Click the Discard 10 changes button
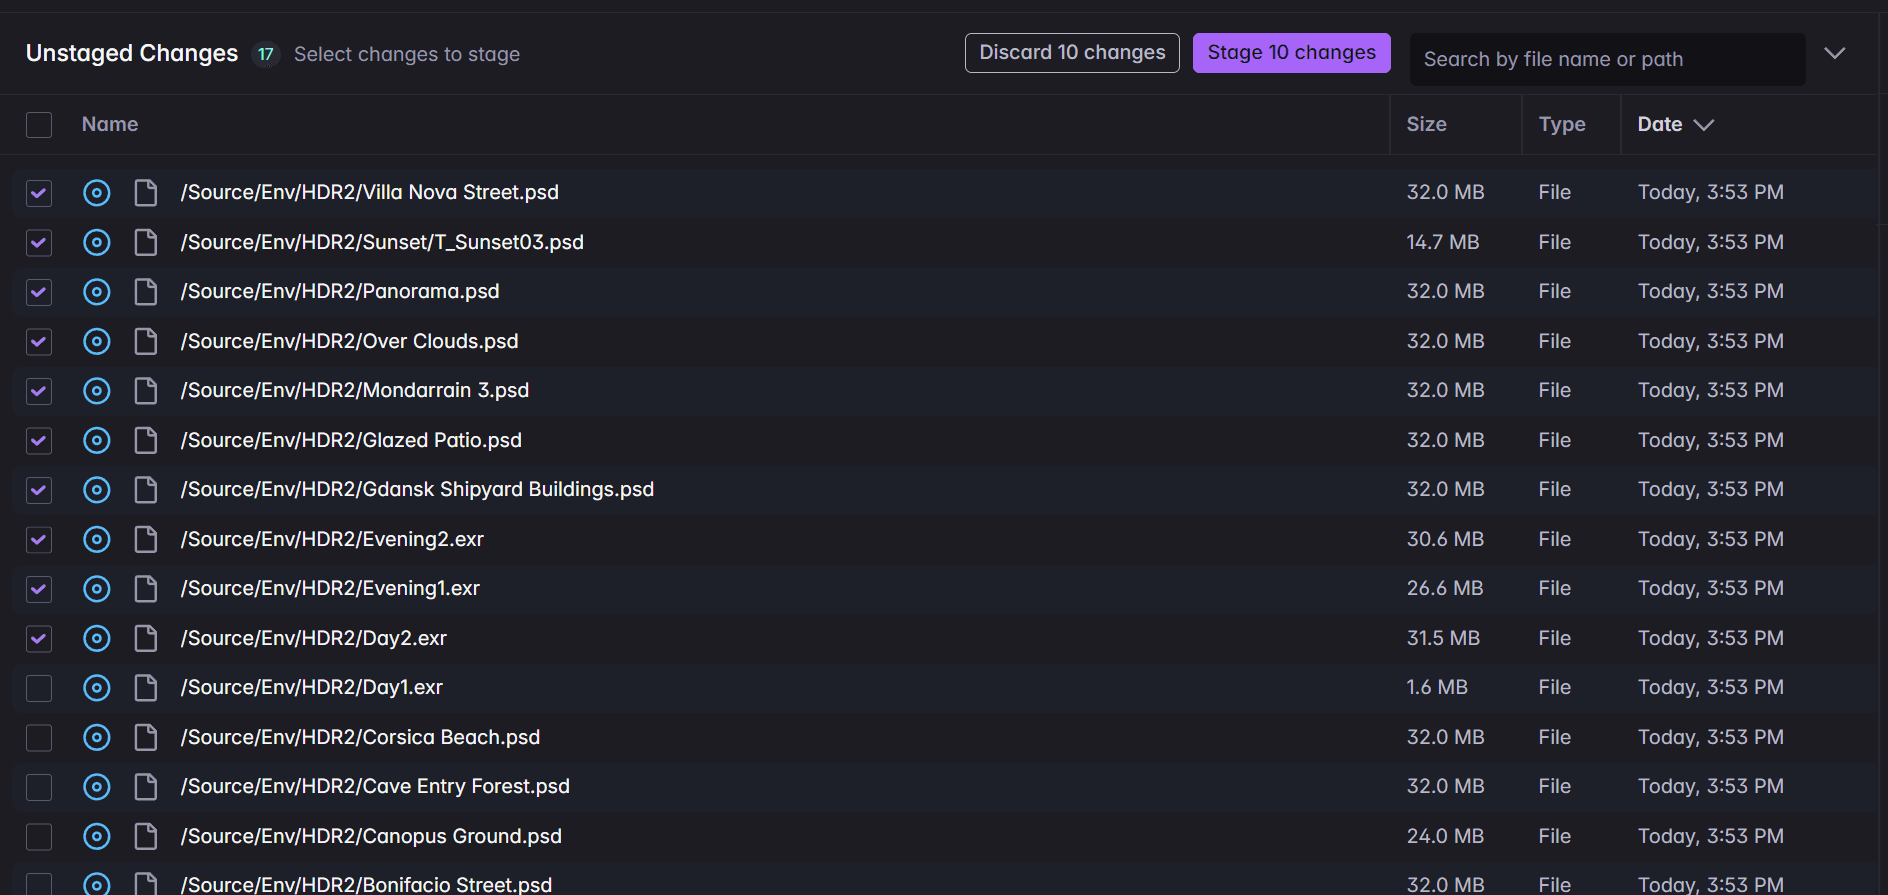1888x895 pixels. [x=1072, y=53]
